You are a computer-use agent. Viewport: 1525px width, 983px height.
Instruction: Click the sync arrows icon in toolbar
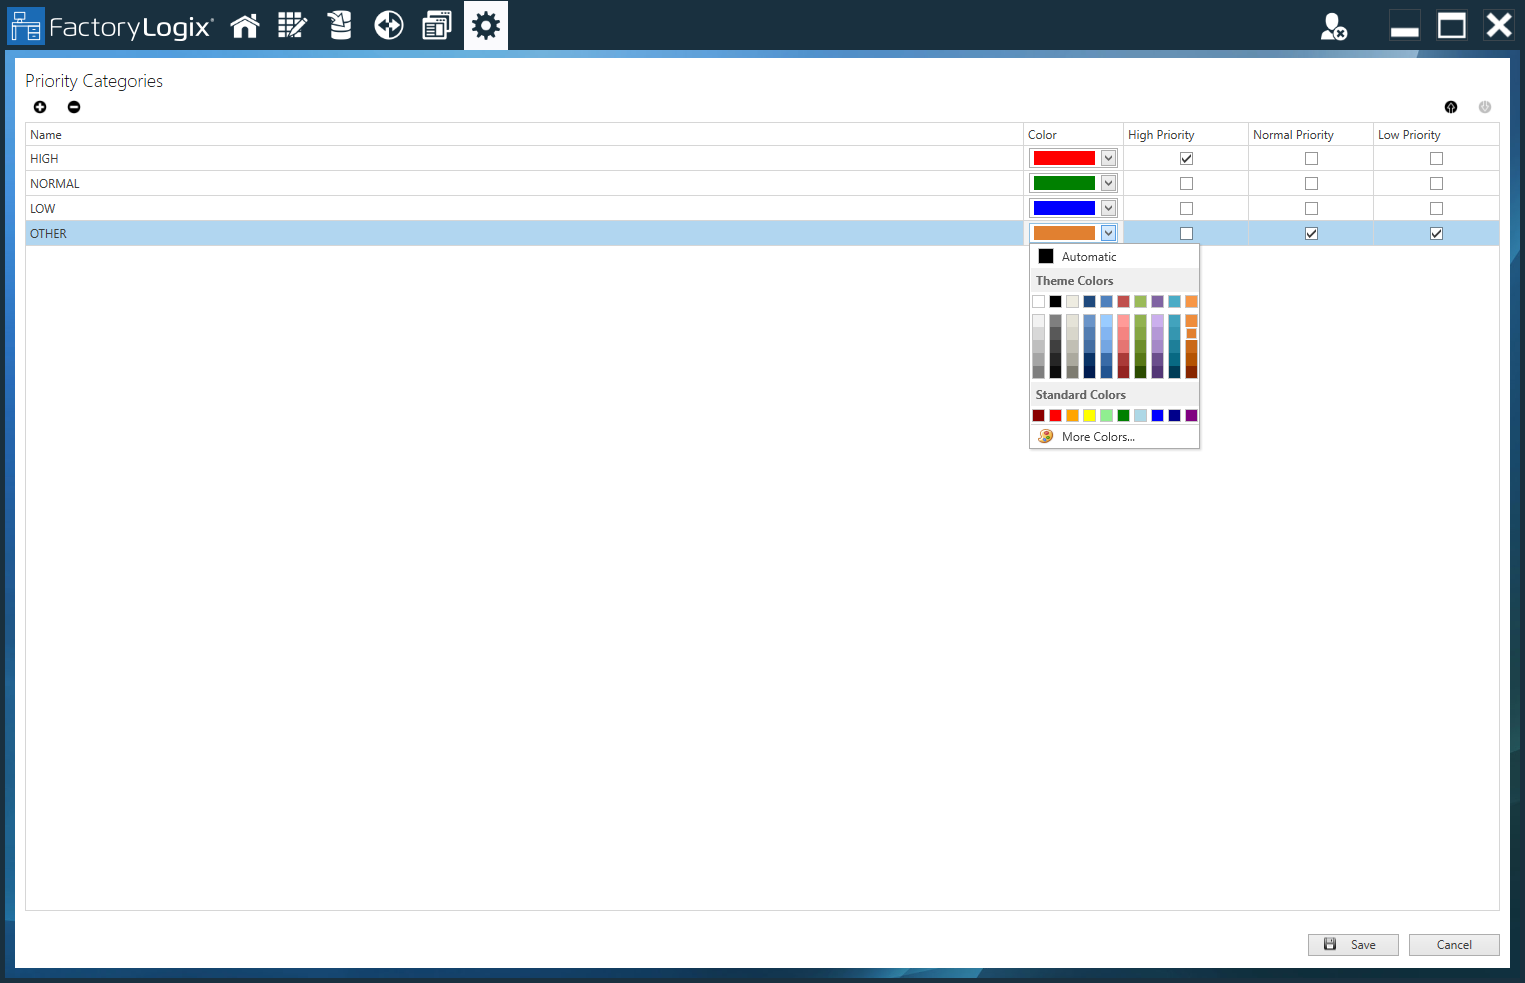(x=388, y=25)
